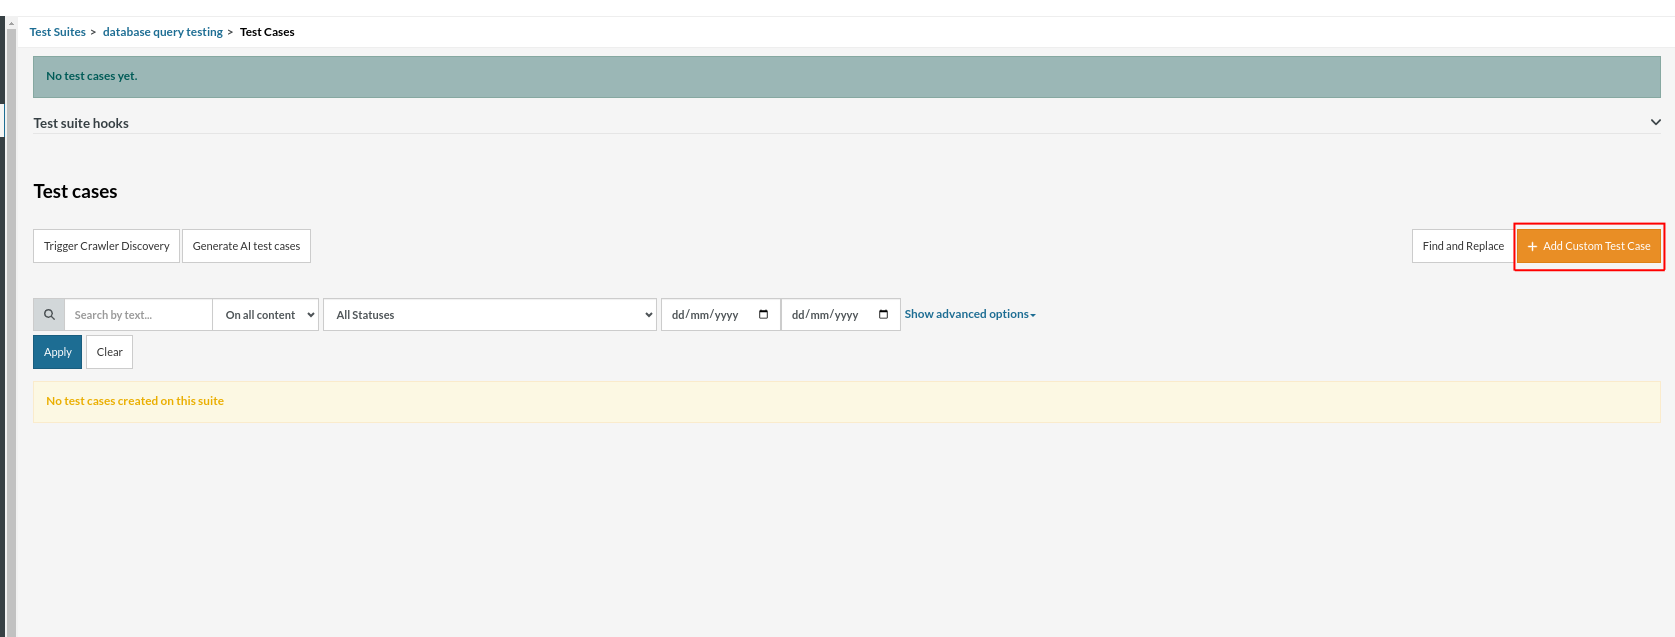1675x637 pixels.
Task: Open 'database query testing' breadcrumb link
Action: (x=163, y=32)
